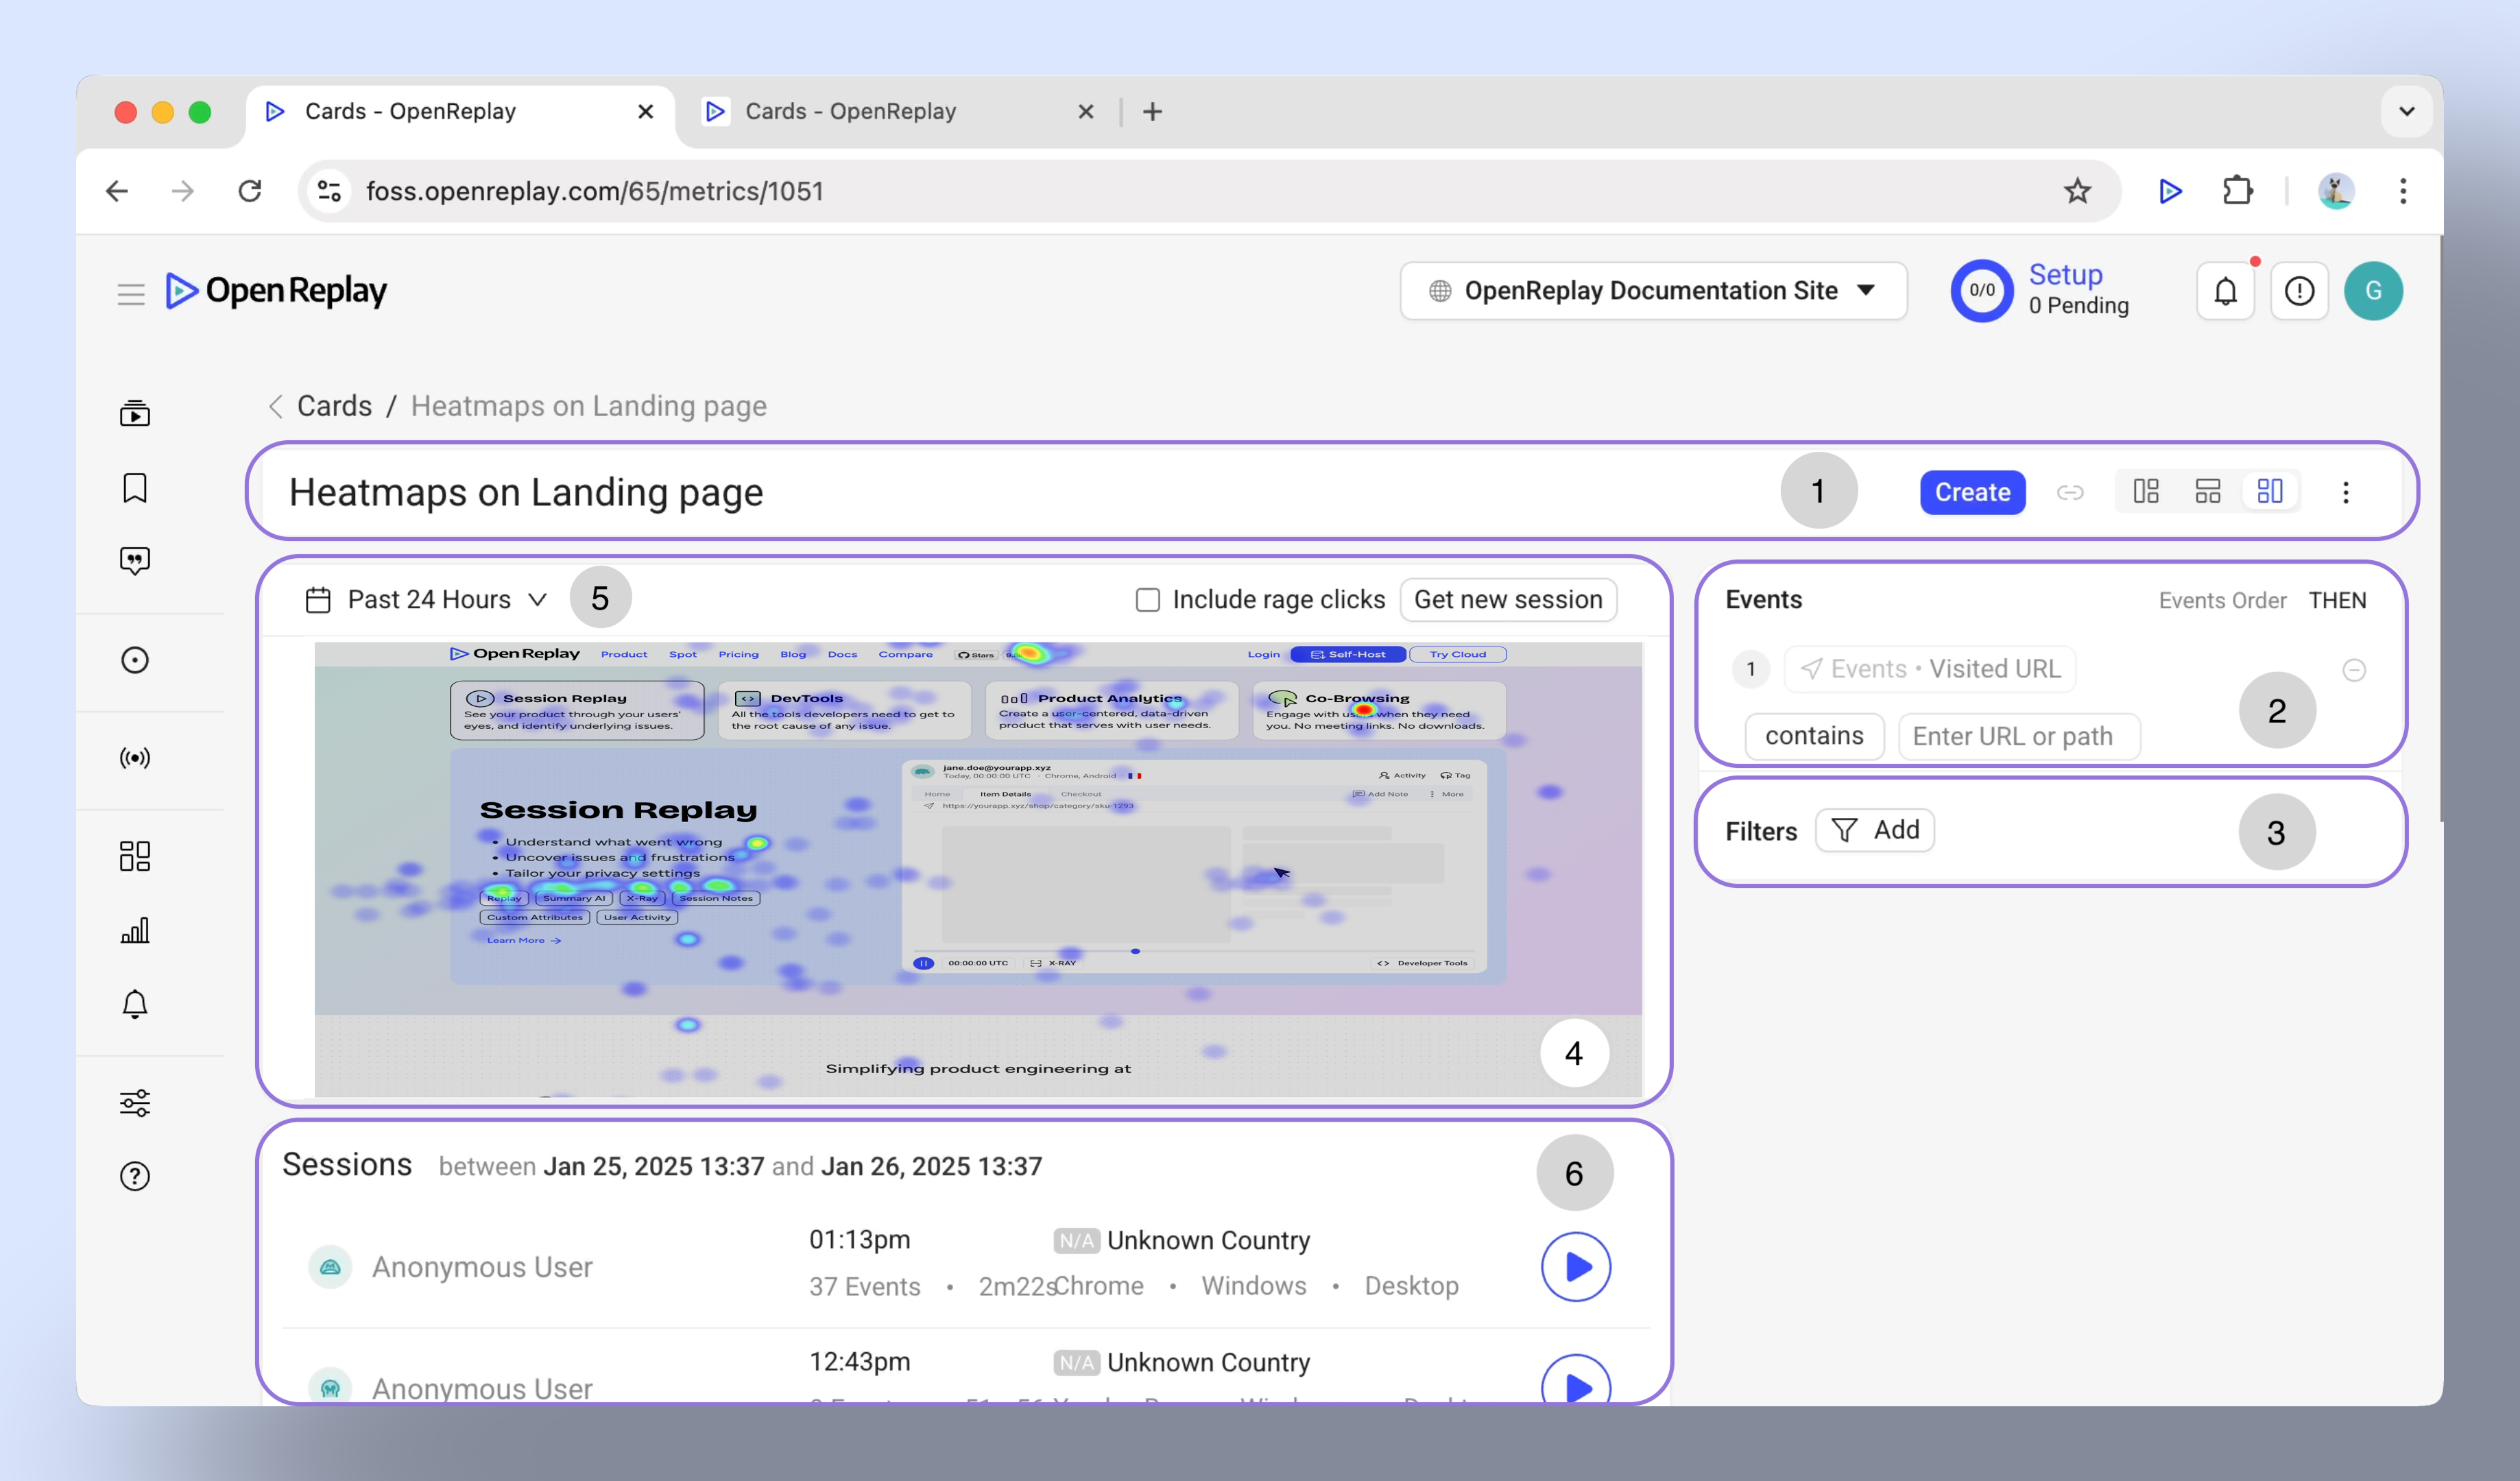Toggle the THEN events order
Screen dimensions: 2520x1481
[2337, 600]
